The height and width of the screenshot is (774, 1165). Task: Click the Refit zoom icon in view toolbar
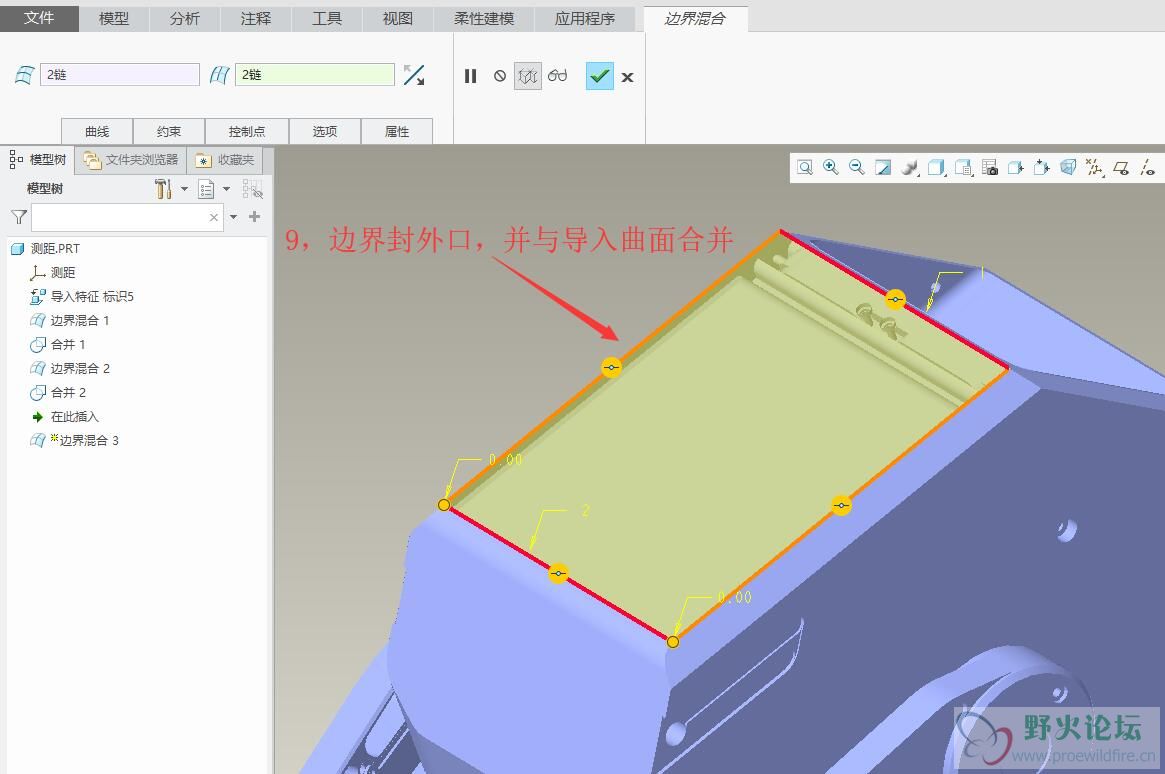tap(804, 168)
